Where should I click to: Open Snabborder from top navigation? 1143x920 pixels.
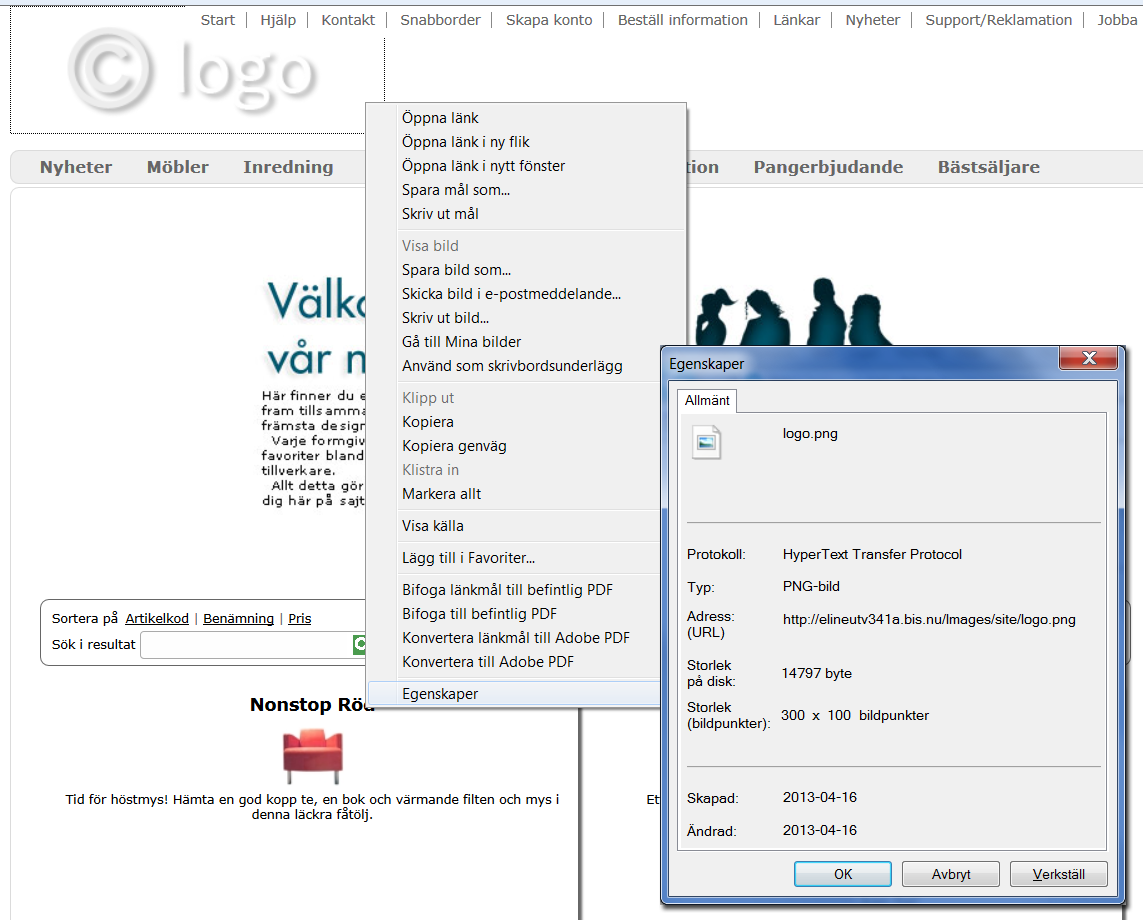click(x=440, y=20)
